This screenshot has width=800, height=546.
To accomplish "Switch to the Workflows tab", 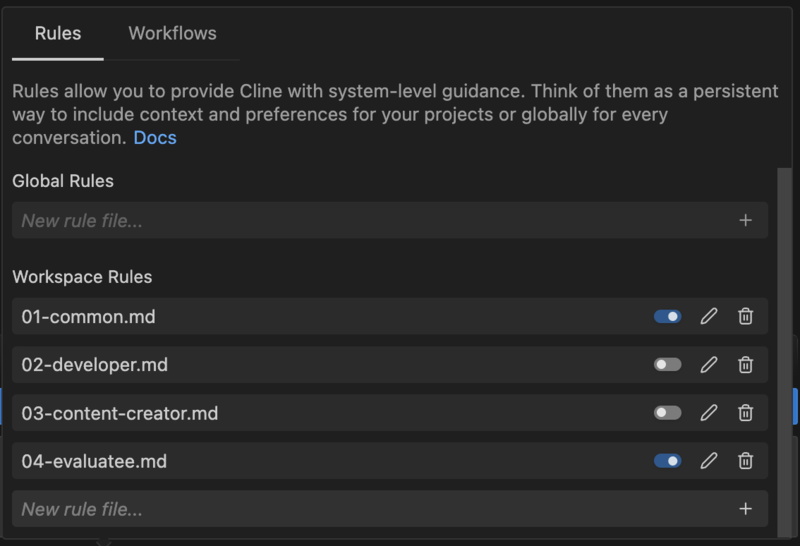I will 172,34.
